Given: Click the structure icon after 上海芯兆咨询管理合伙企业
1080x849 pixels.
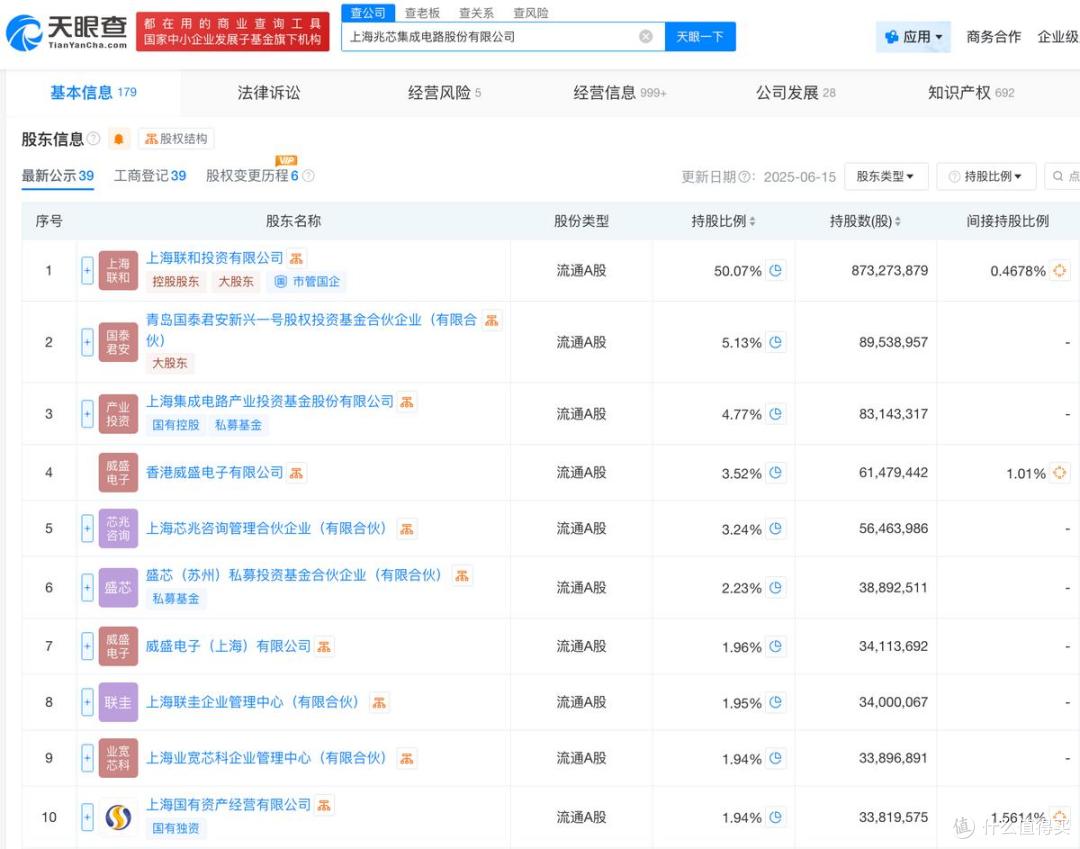Looking at the screenshot, I should click(x=407, y=529).
